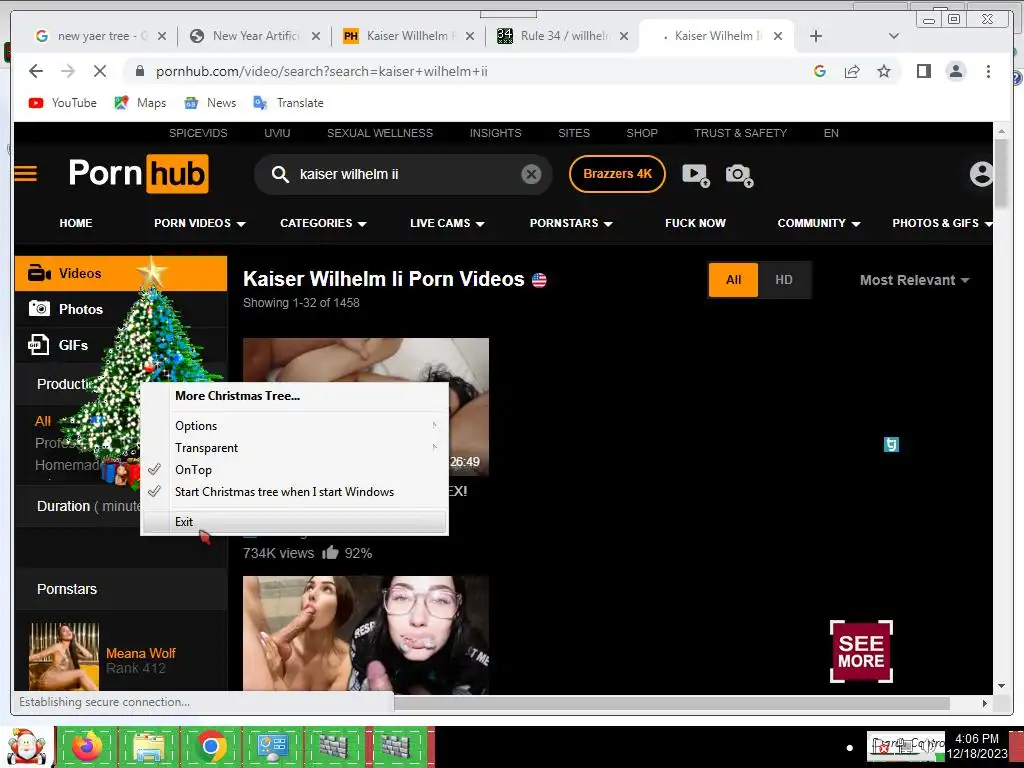The height and width of the screenshot is (768, 1024).
Task: Click the magnifier icon in the site search box
Action: pos(280,174)
